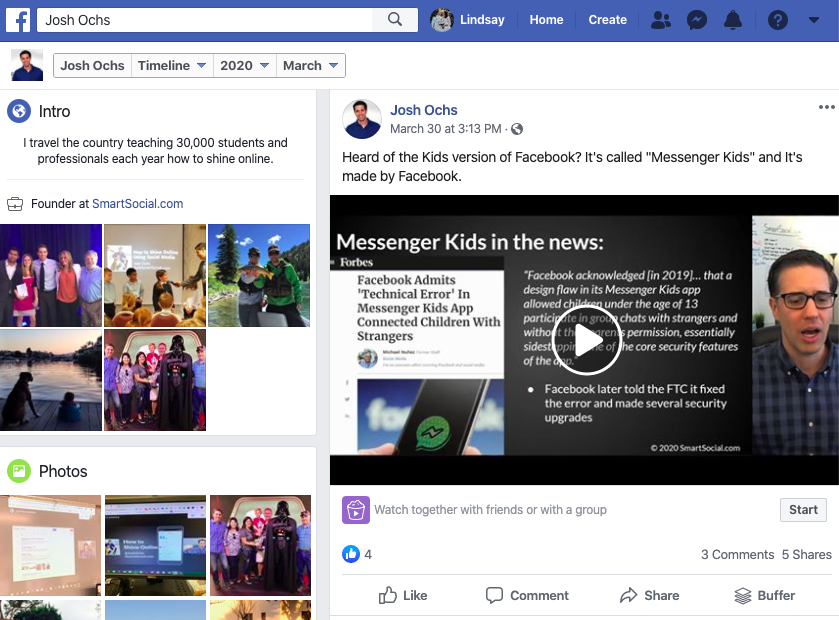The image size is (839, 620).
Task: Open featured photo of dog by lake
Action: [51, 380]
